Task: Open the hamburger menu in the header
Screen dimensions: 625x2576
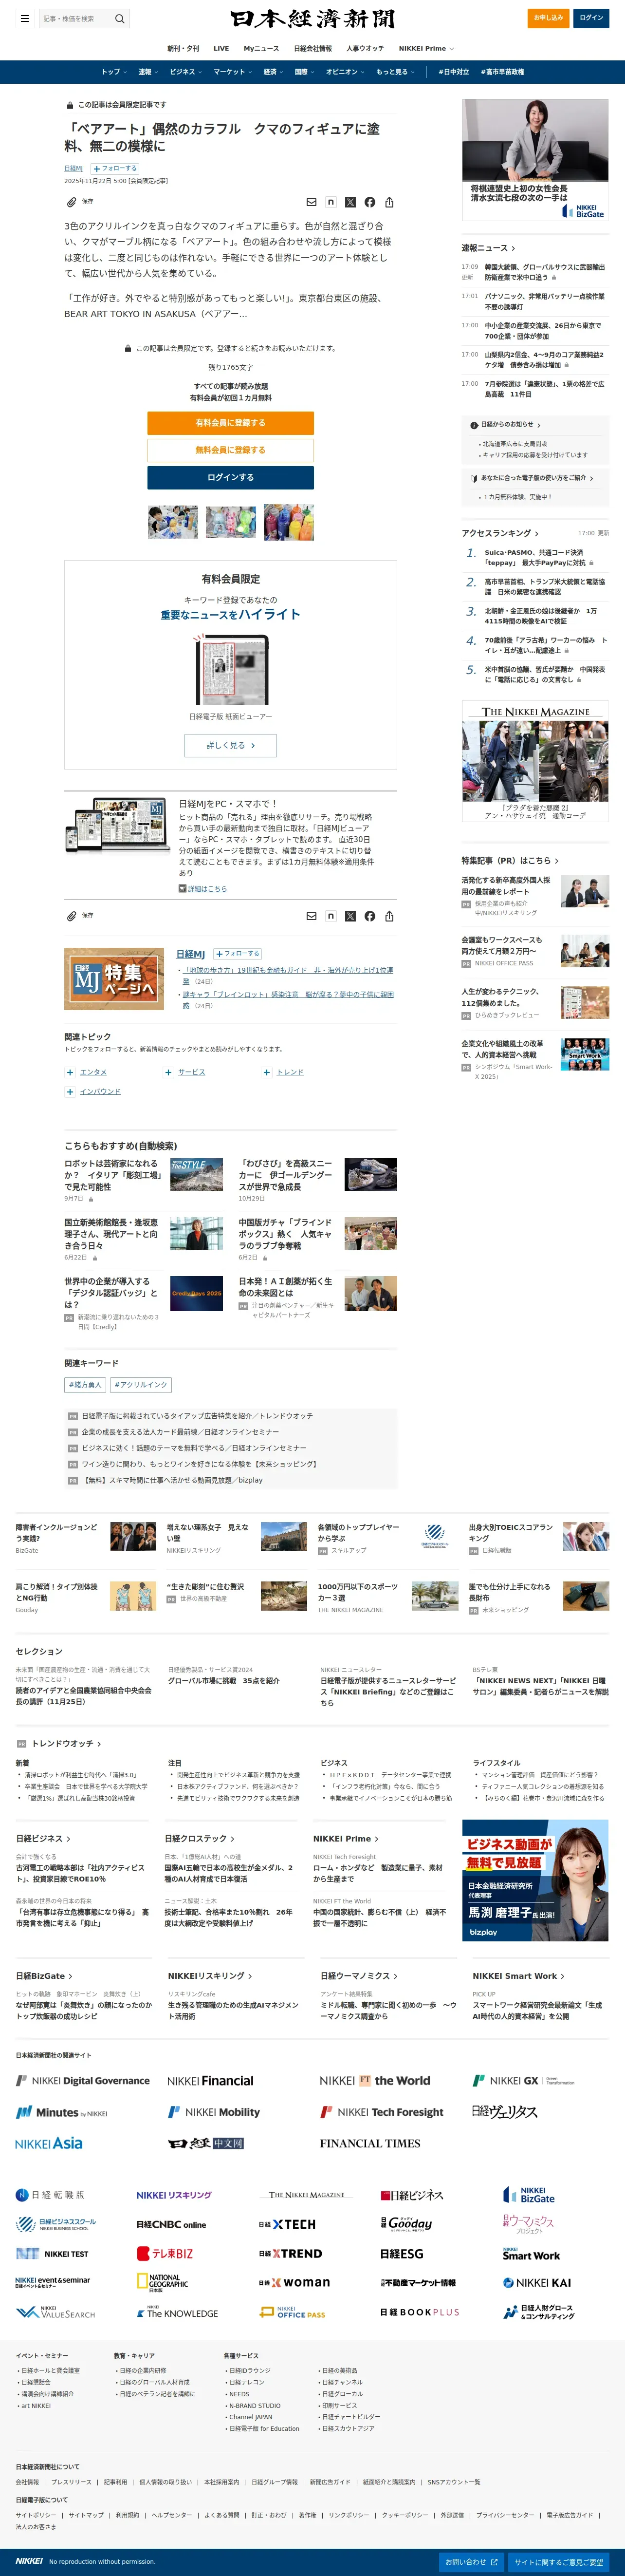Action: [25, 18]
